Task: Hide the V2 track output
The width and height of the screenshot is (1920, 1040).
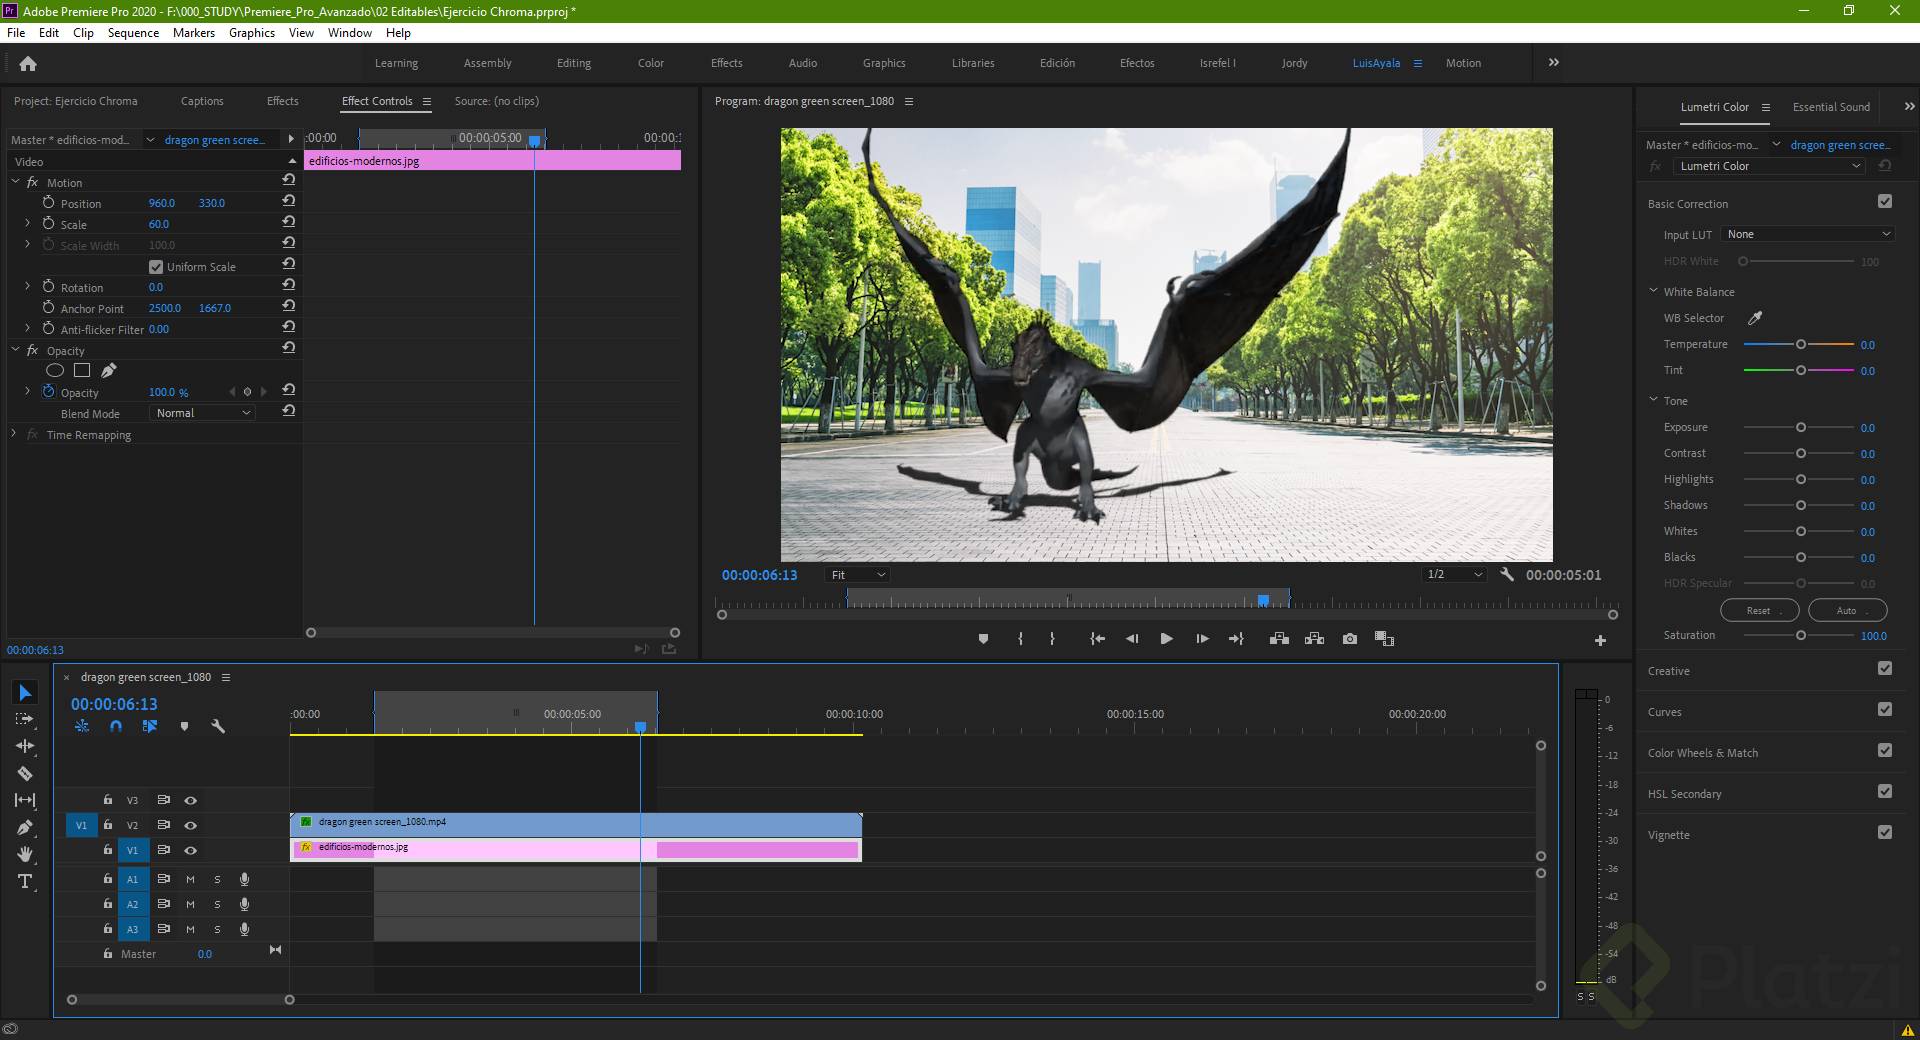Action: (x=190, y=825)
